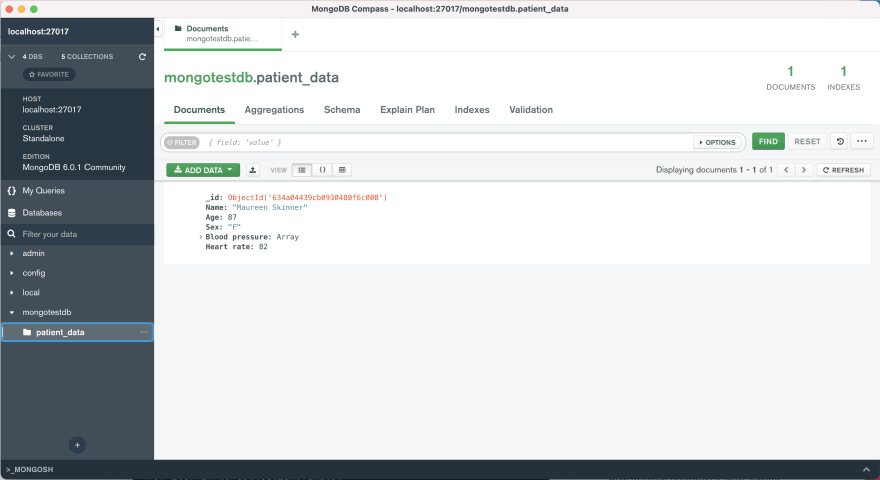880x480 pixels.
Task: Click the Sex value "F"
Action: pyautogui.click(x=234, y=227)
